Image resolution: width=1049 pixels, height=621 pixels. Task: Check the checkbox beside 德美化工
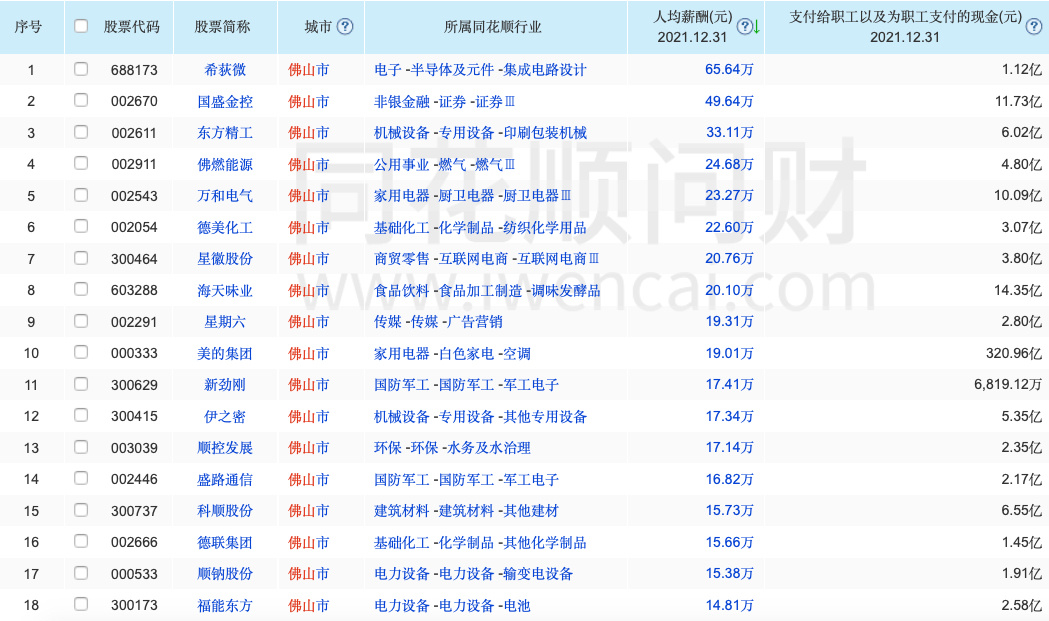pyautogui.click(x=81, y=227)
